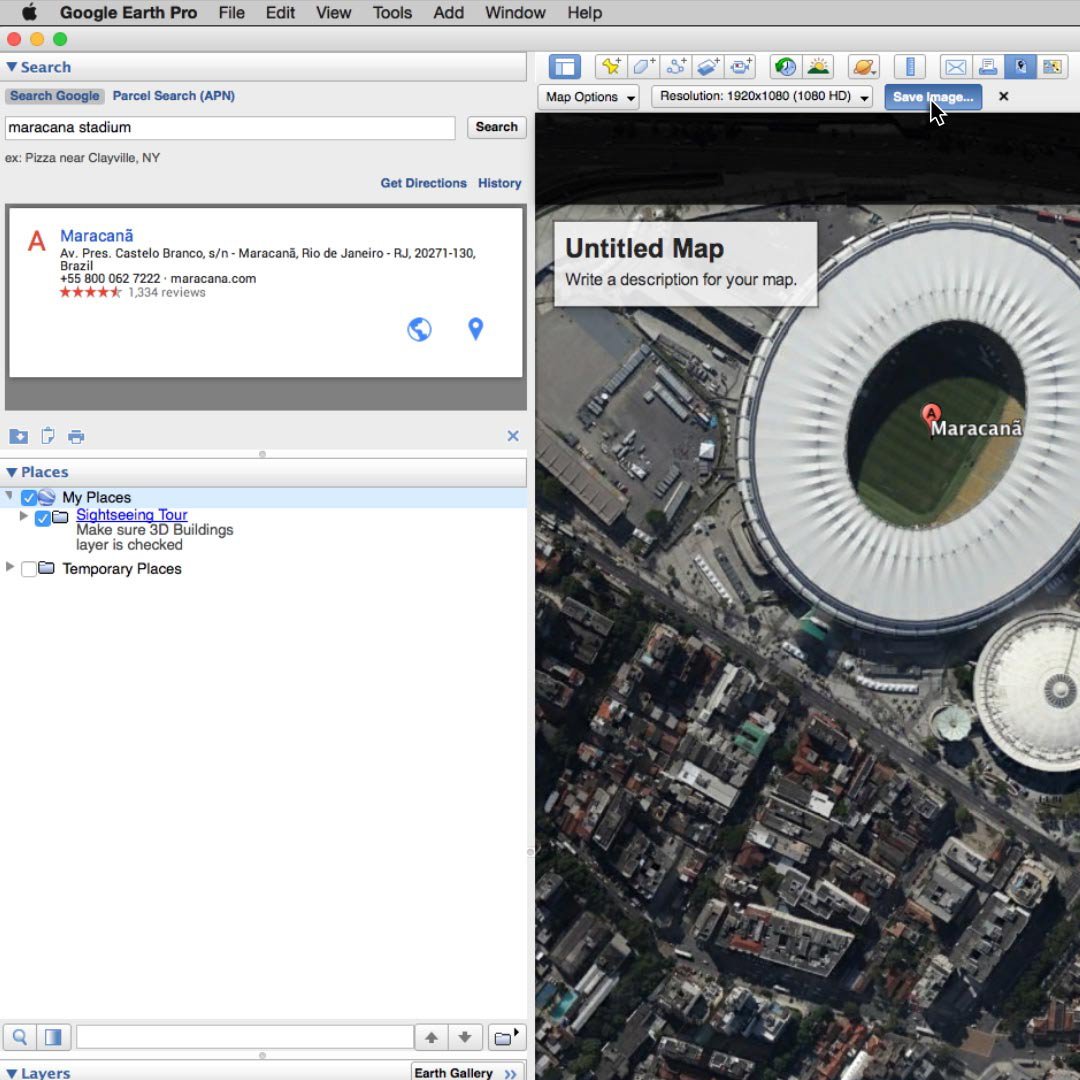The height and width of the screenshot is (1080, 1080).
Task: Email the view with the envelope icon
Action: pos(955,67)
